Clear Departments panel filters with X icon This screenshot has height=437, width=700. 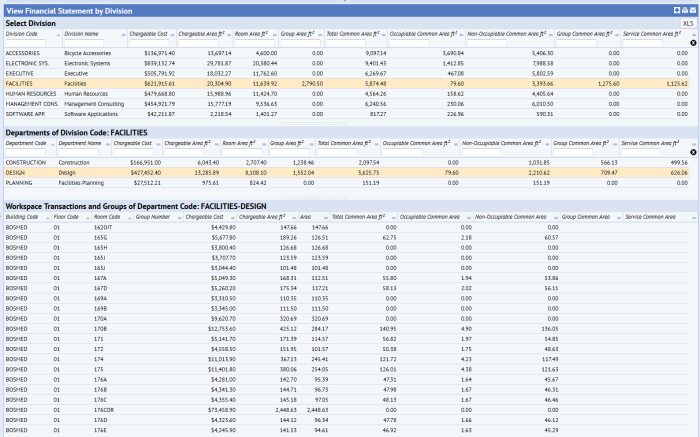click(x=693, y=153)
